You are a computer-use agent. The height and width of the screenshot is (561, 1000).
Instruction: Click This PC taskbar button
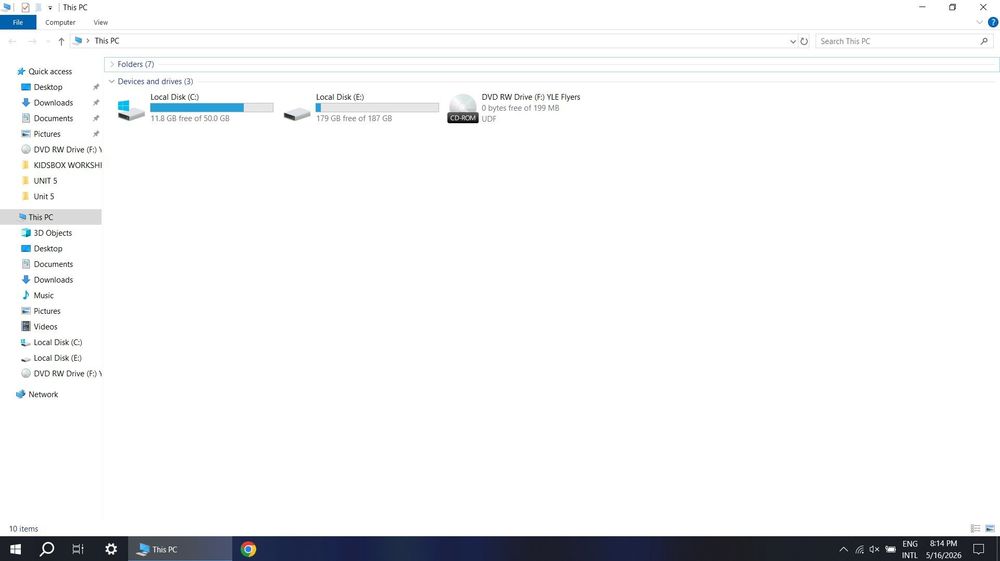pyautogui.click(x=180, y=550)
